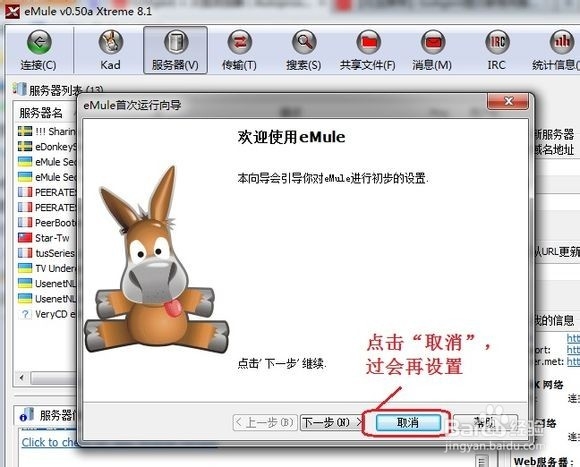Screen dimensions: 580x467
Task: Click the server list horizontal scrollbar left arrow
Action: 22,378
